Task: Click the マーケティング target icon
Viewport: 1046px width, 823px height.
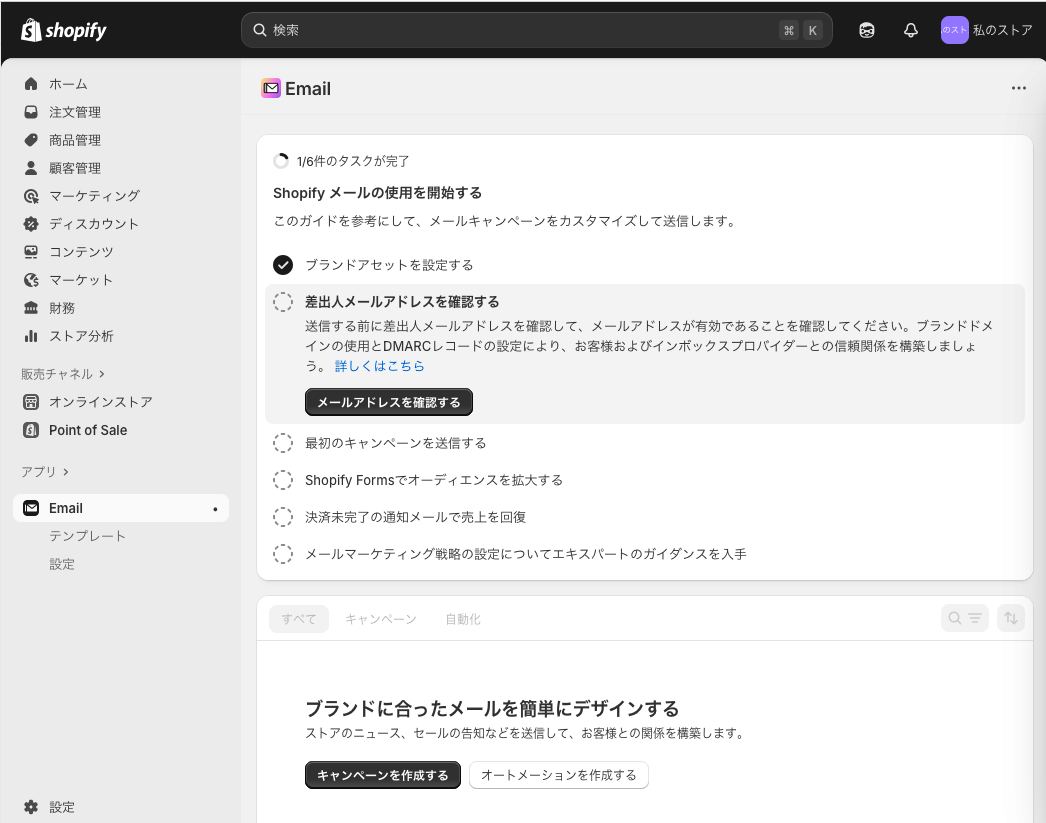Action: pos(31,196)
